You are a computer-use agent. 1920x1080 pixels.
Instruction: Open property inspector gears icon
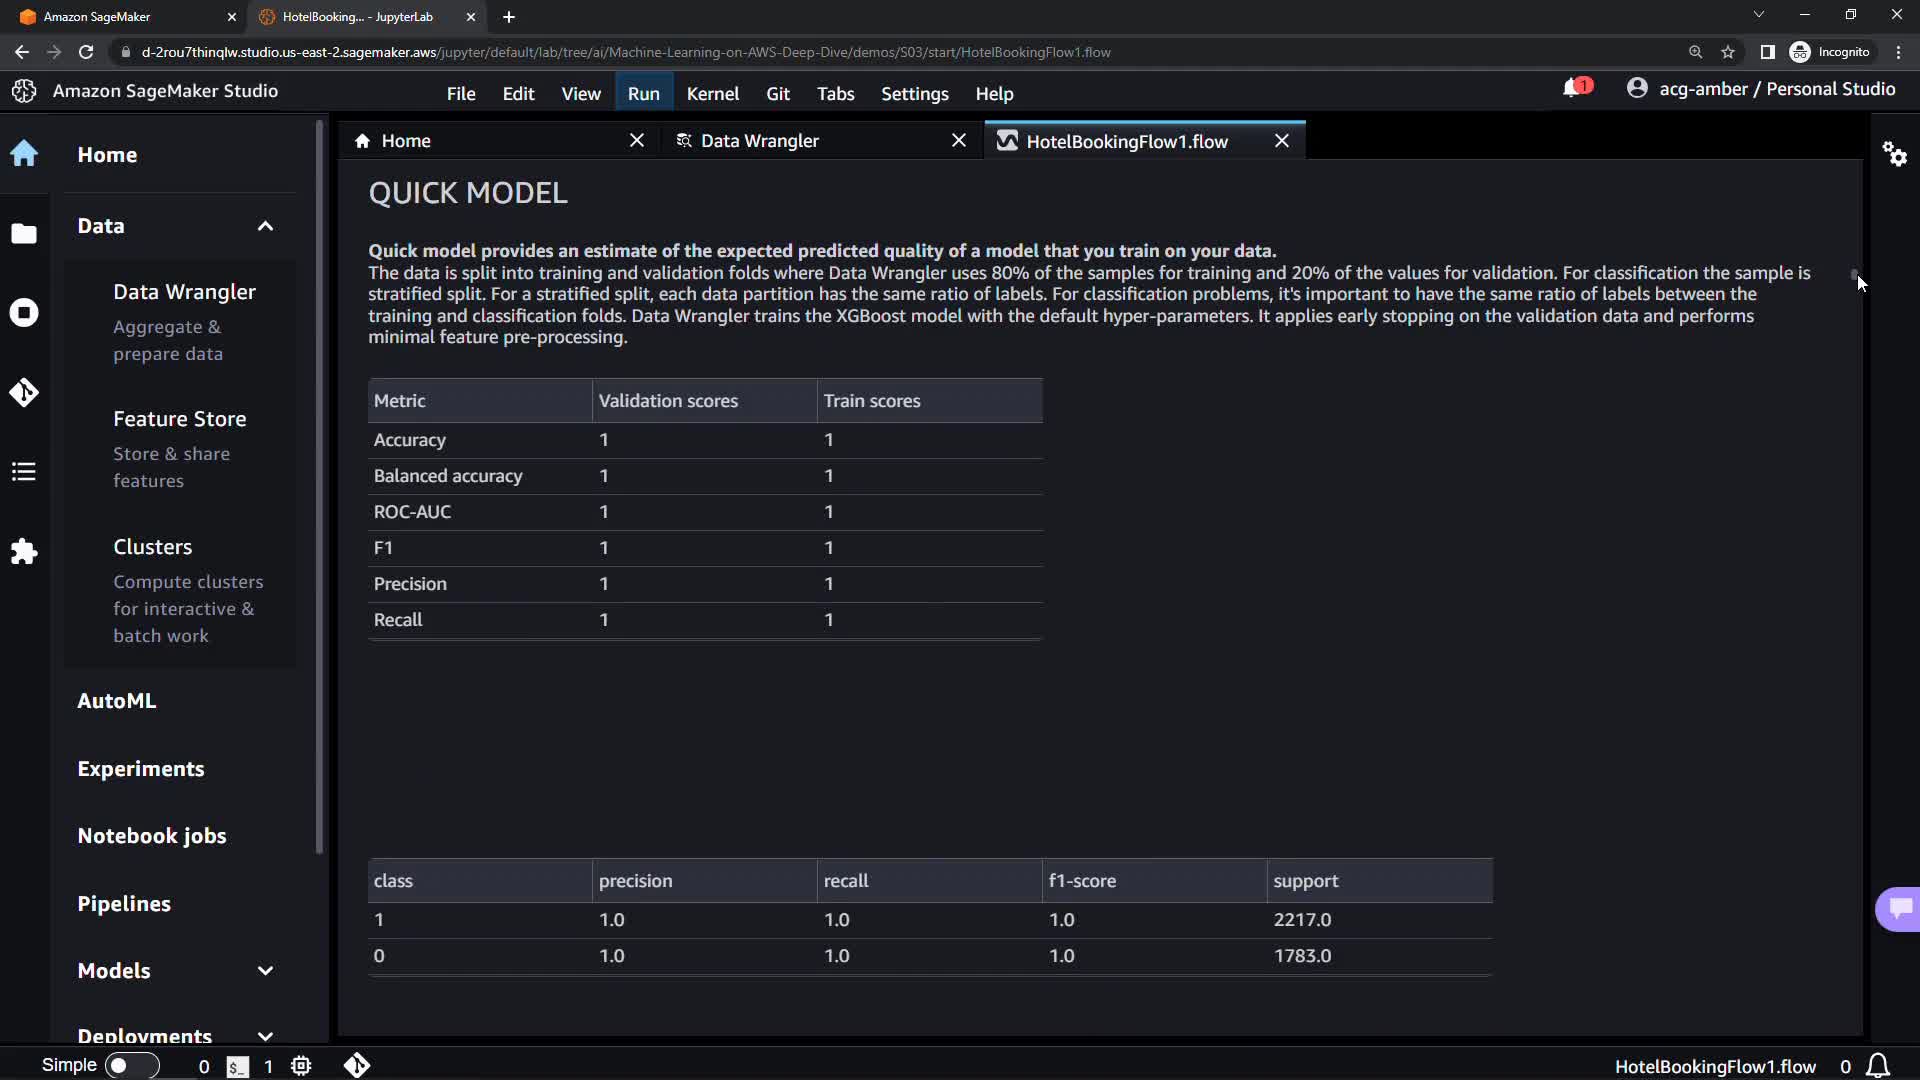point(1894,154)
